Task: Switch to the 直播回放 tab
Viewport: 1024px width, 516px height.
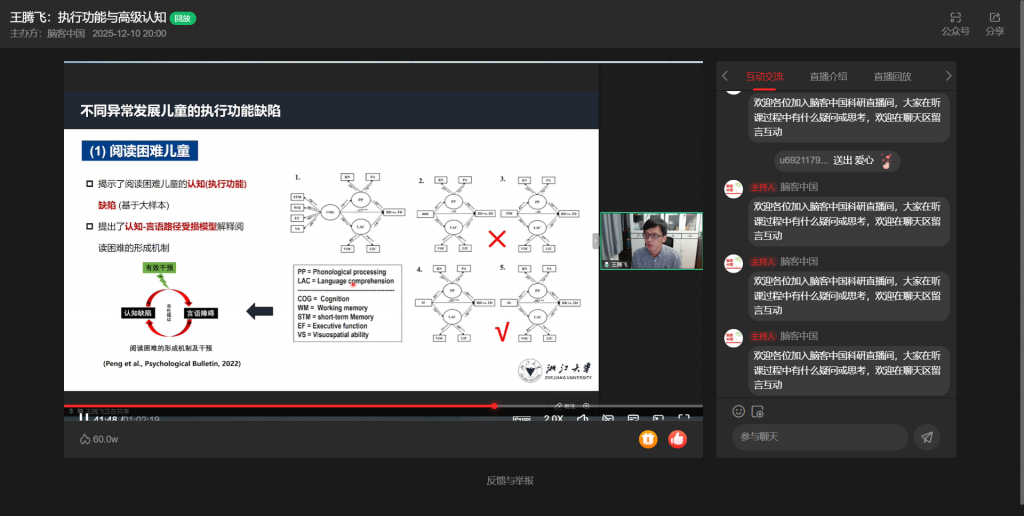Action: coord(892,76)
